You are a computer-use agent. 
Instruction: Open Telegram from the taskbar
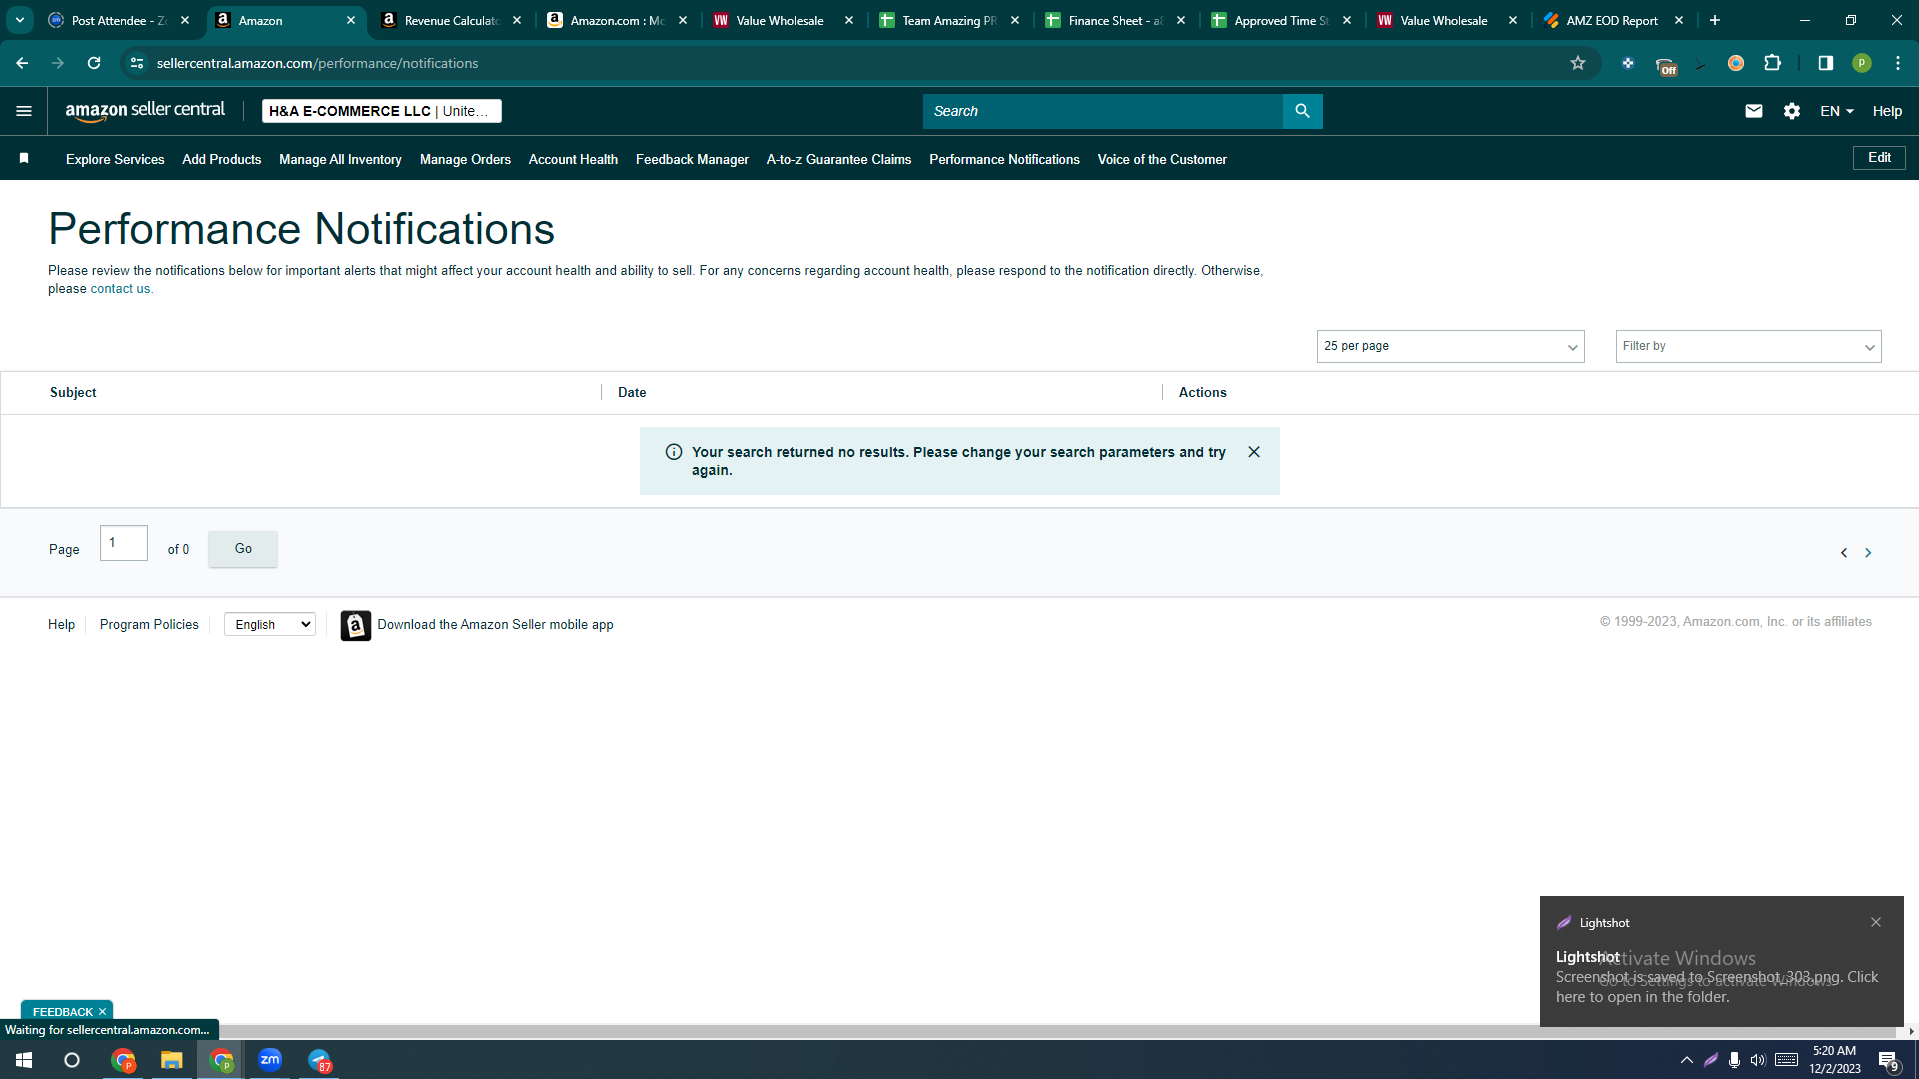[x=320, y=1060]
